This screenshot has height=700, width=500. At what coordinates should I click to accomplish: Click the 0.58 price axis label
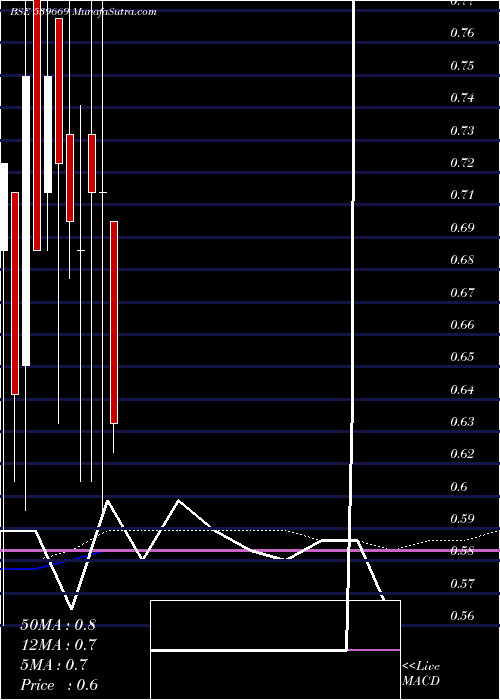coord(462,551)
